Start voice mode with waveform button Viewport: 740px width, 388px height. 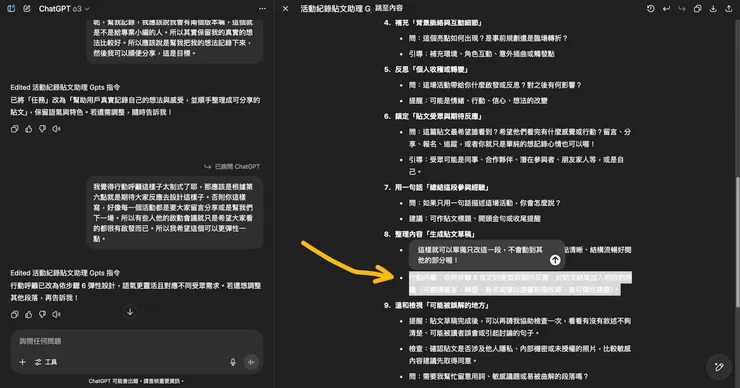251,362
